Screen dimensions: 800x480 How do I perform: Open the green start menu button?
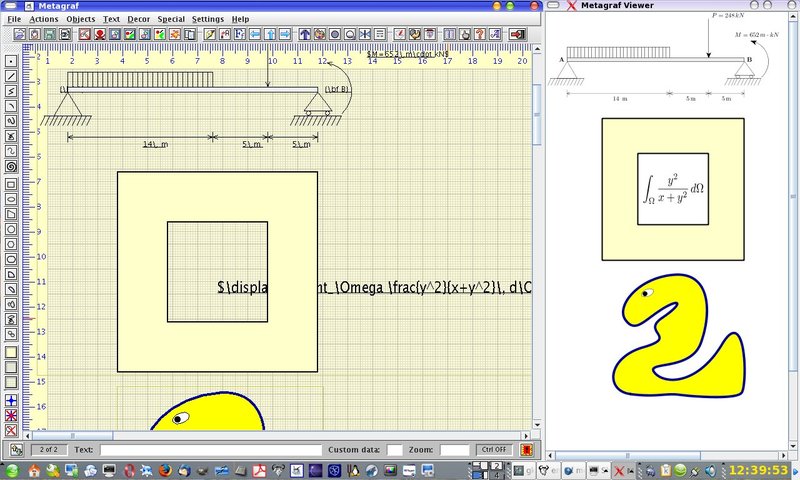11,470
